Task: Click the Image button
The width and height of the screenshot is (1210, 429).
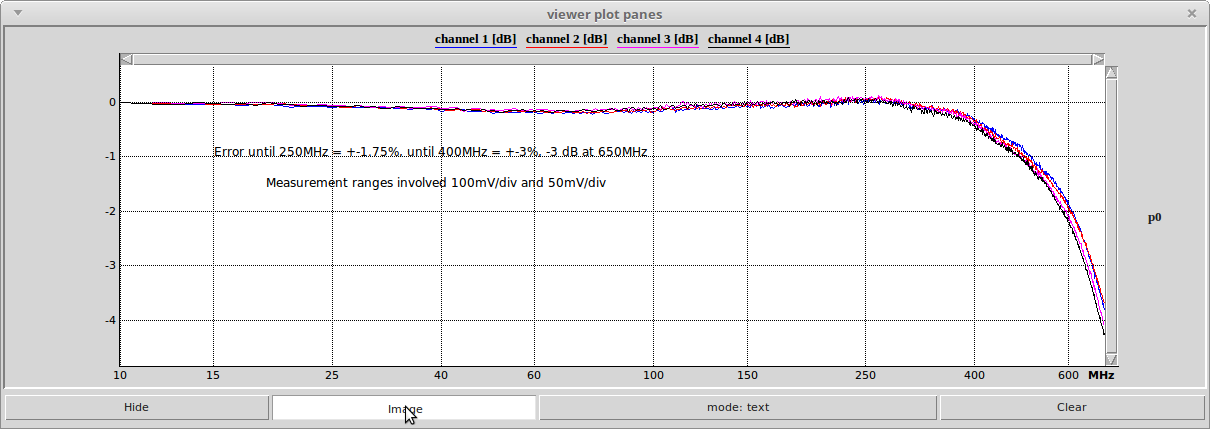Action: [405, 407]
